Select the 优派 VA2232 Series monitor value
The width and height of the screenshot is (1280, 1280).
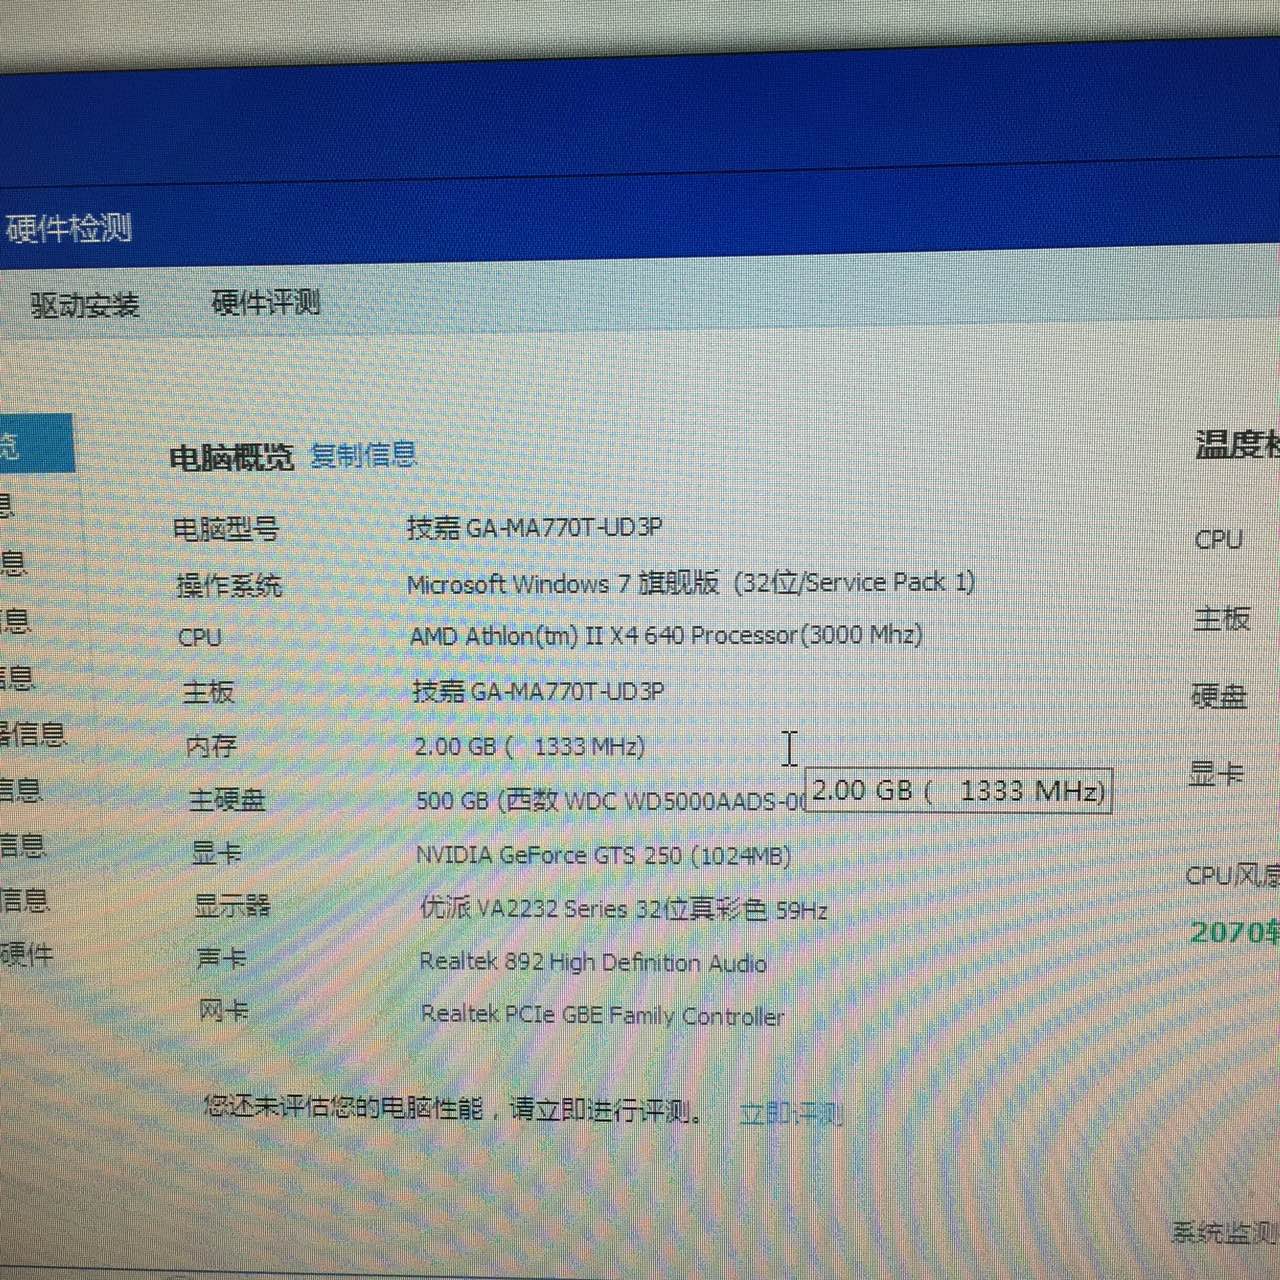point(624,909)
